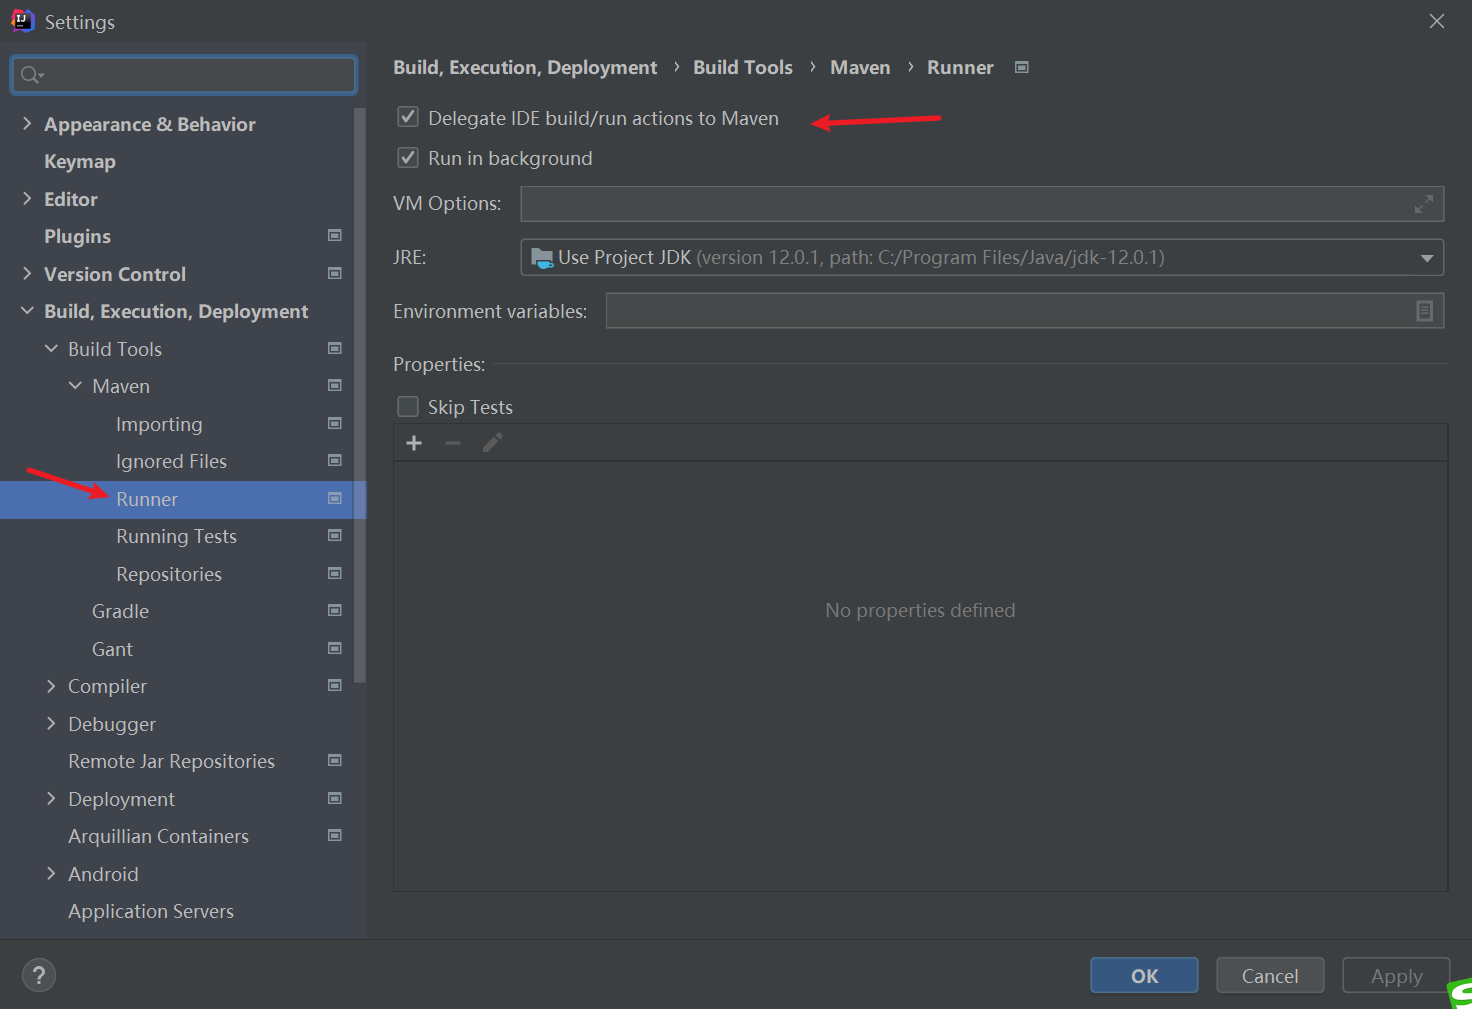Close the Settings dialog
This screenshot has width=1472, height=1009.
(x=1437, y=21)
